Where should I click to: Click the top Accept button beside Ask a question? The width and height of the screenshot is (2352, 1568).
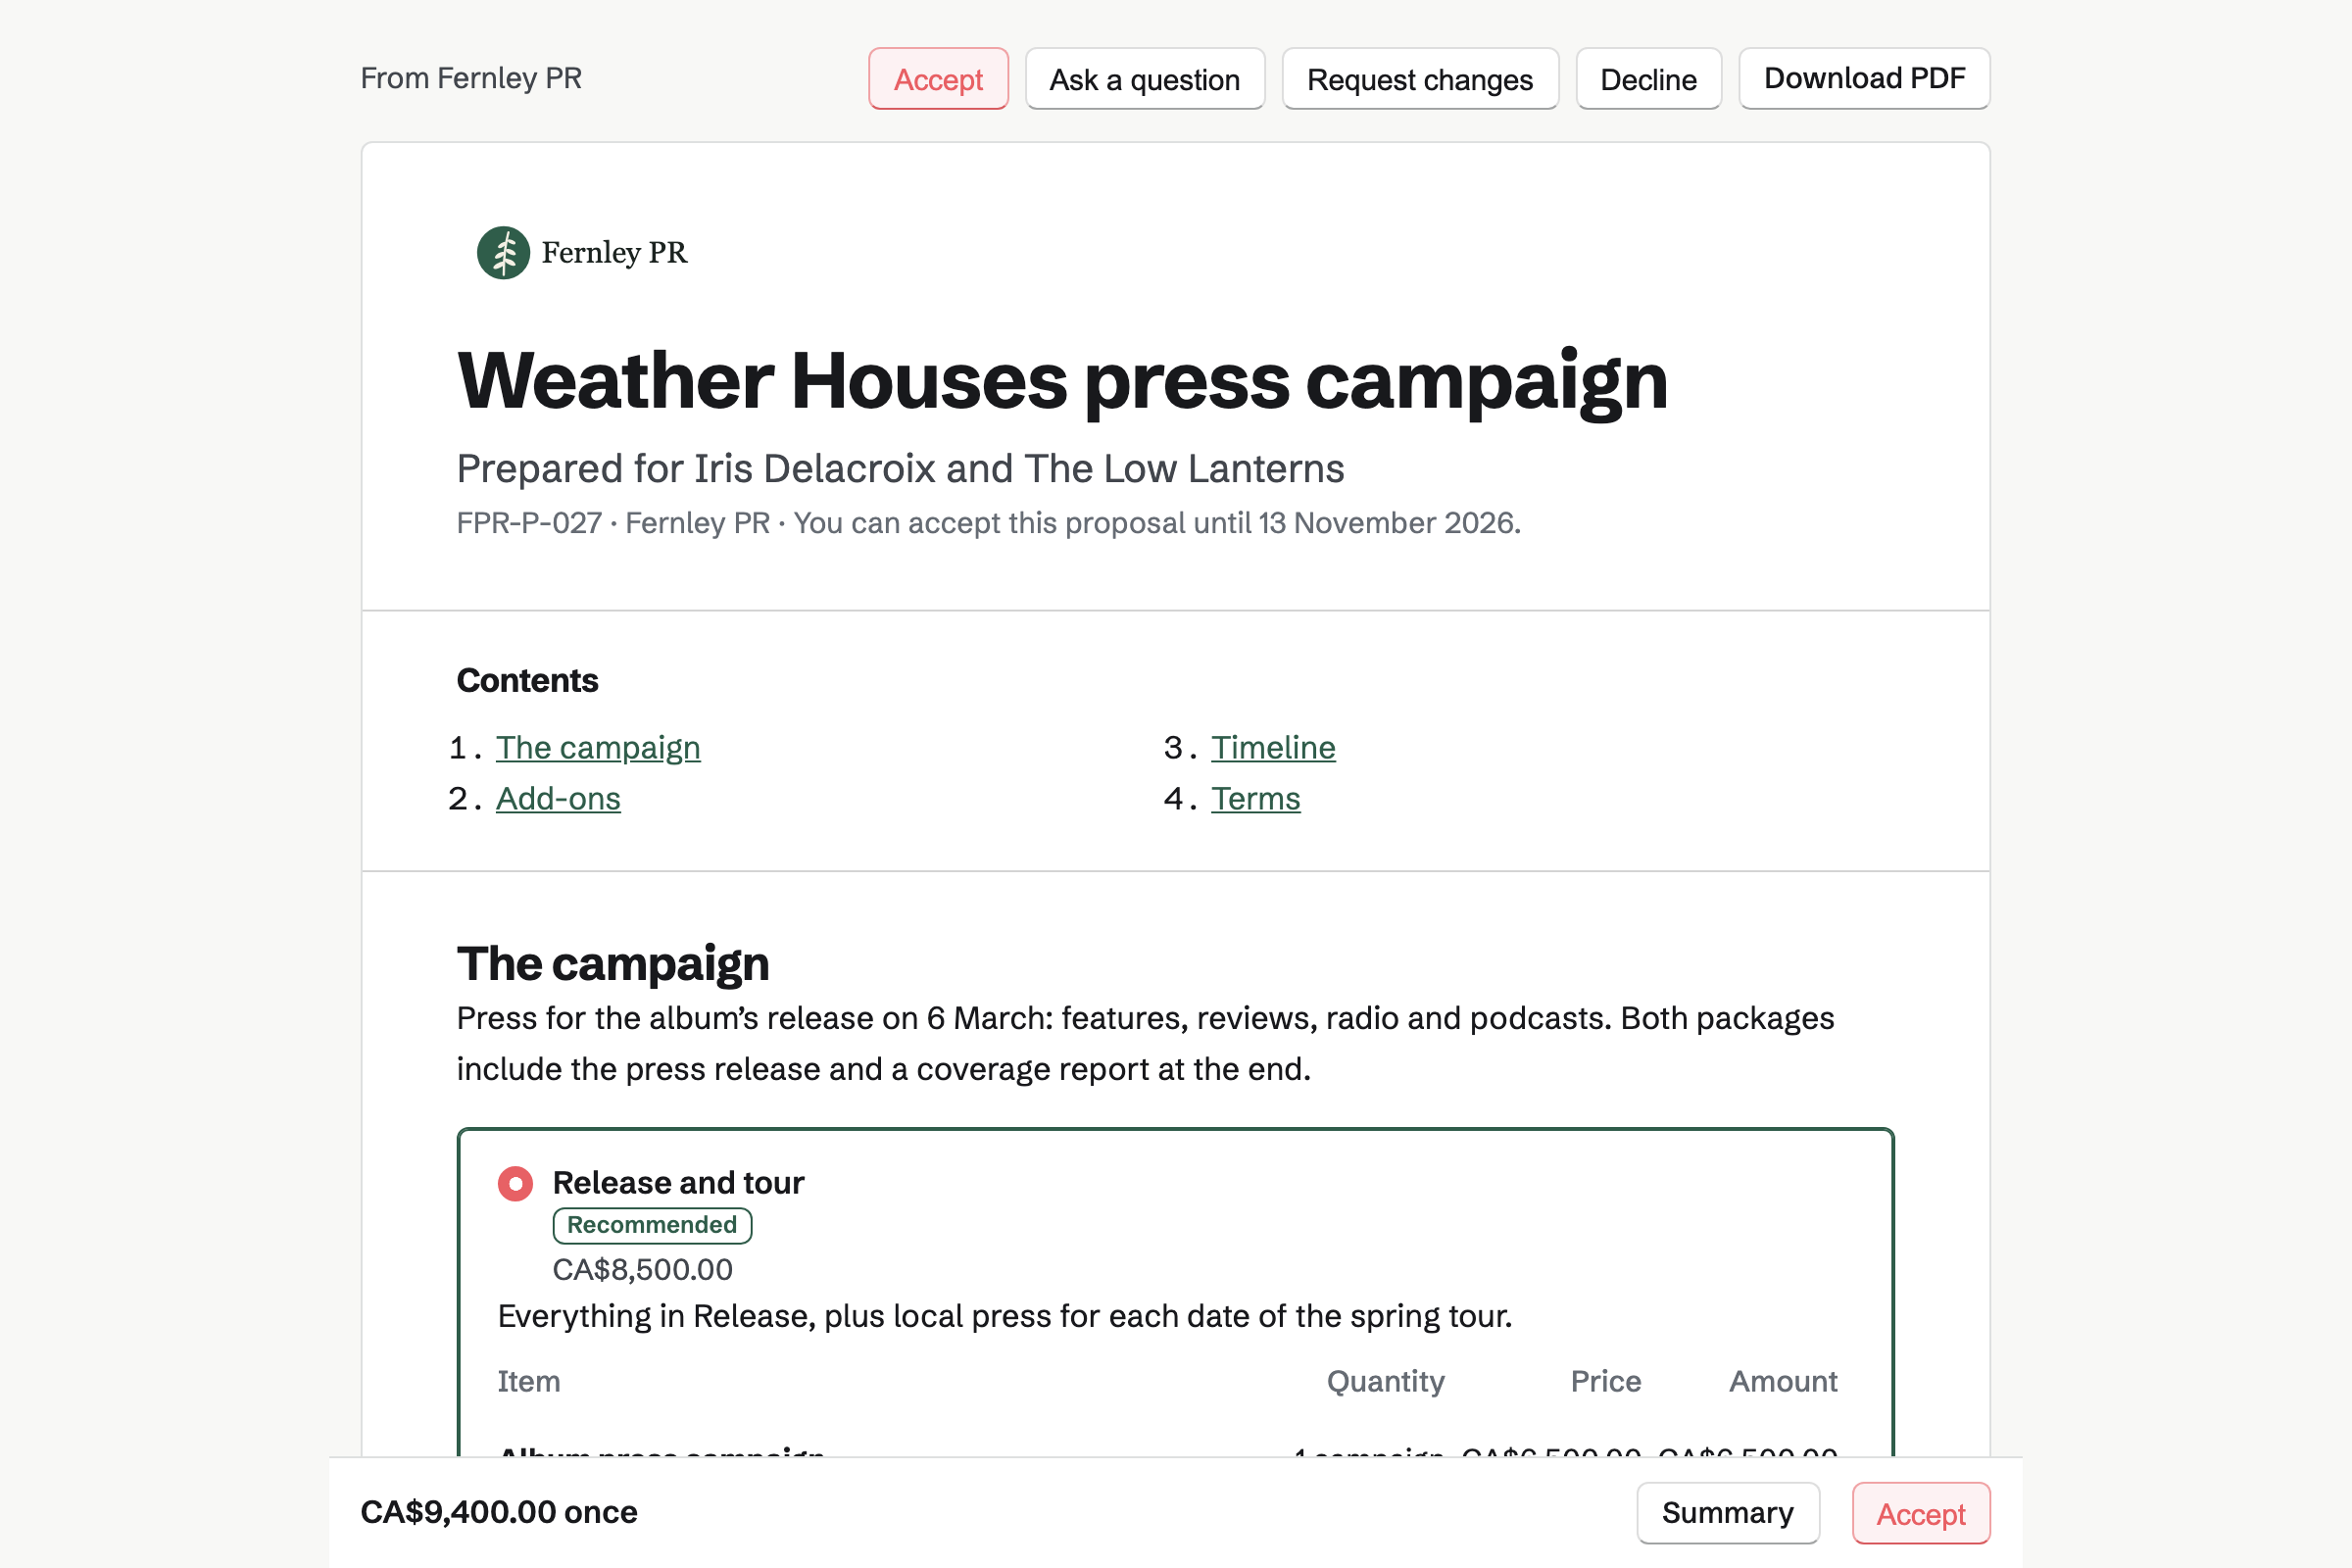pyautogui.click(x=938, y=79)
